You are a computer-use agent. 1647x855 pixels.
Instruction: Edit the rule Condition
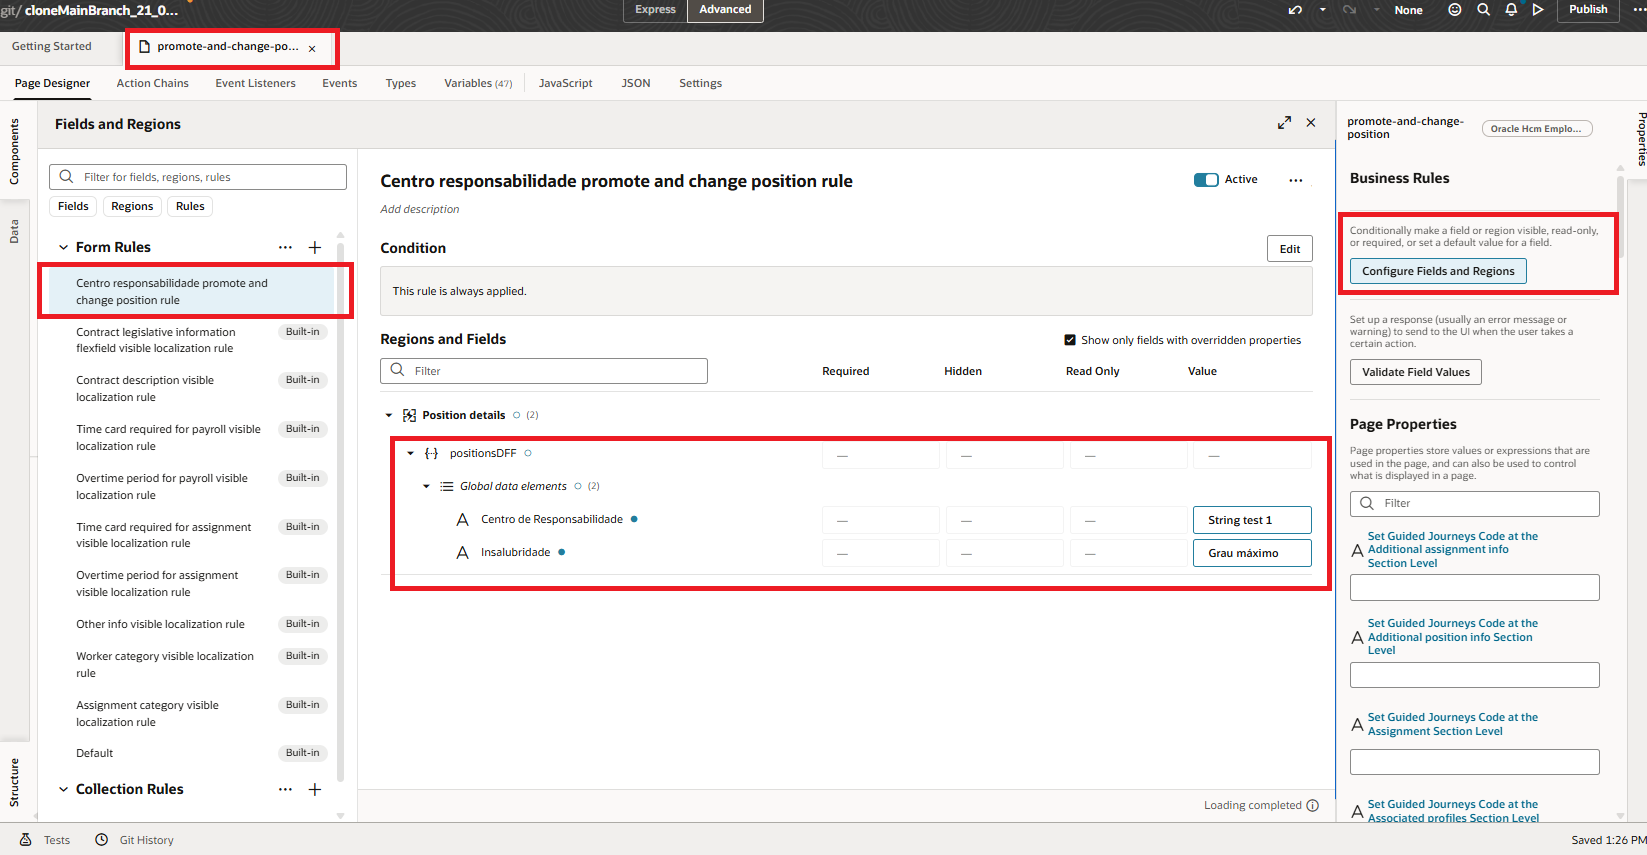tap(1290, 249)
